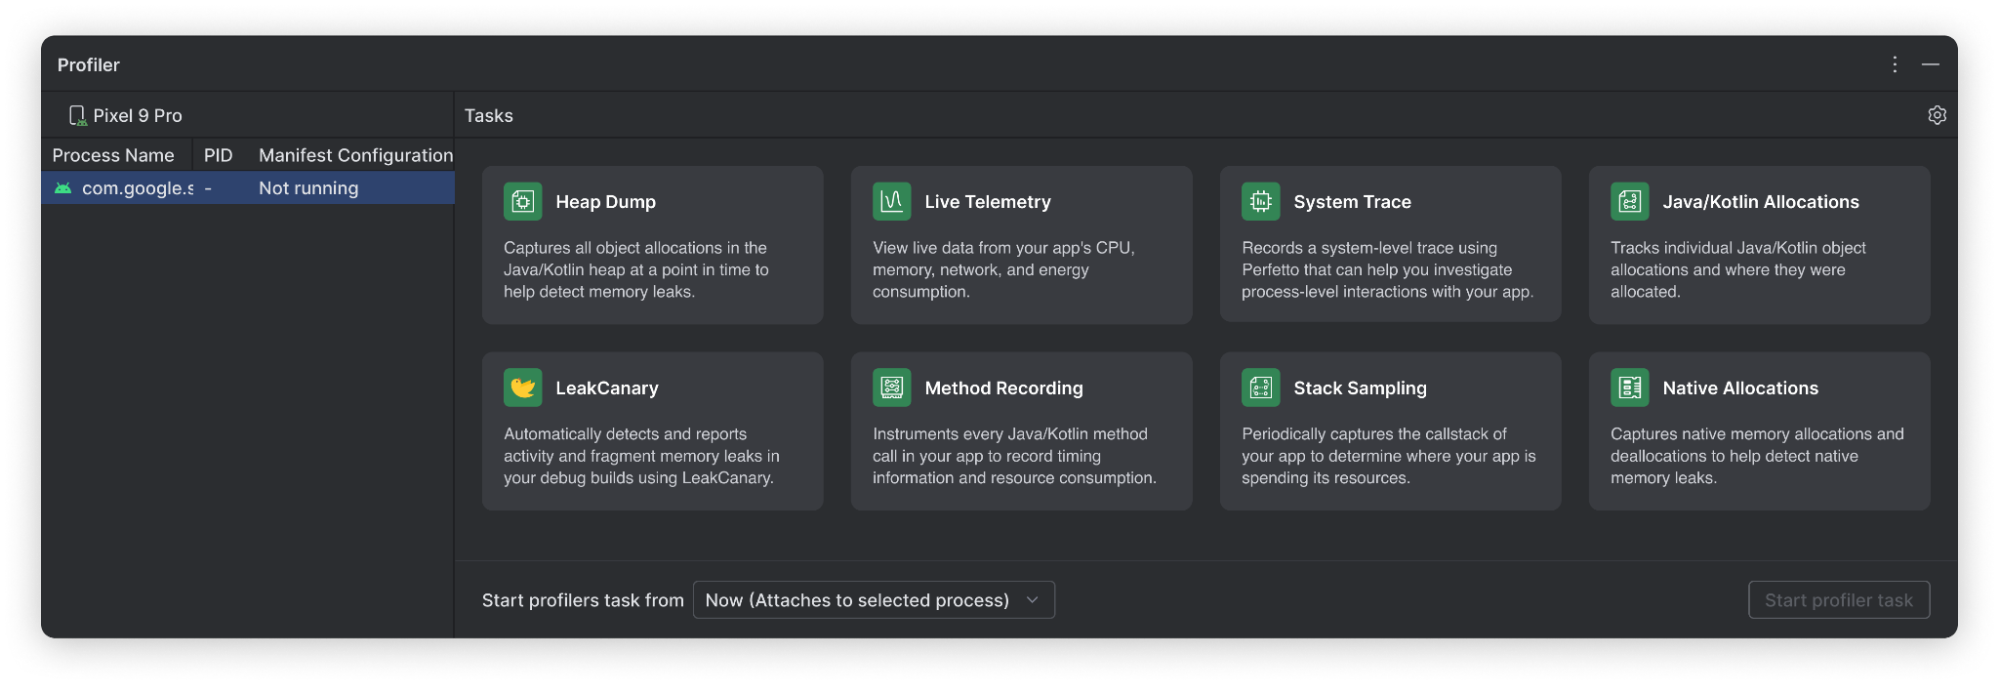
Task: Click the Live Telemetry description text
Action: pos(1004,270)
